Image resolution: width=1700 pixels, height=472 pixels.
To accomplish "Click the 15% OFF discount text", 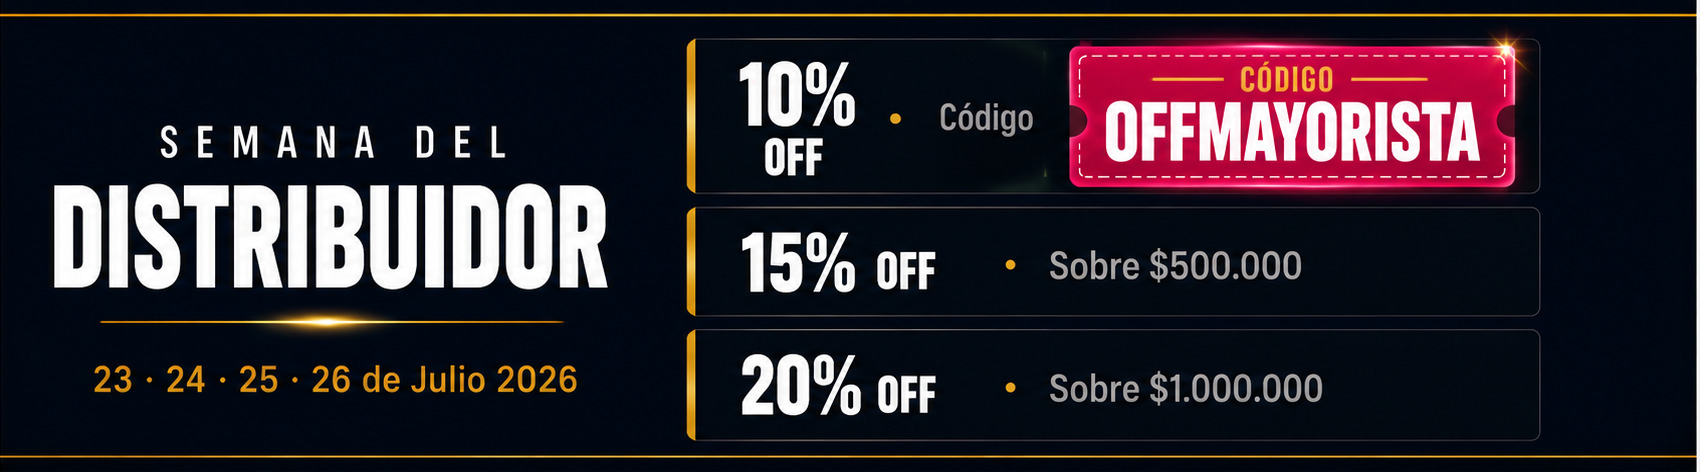I will (x=838, y=263).
